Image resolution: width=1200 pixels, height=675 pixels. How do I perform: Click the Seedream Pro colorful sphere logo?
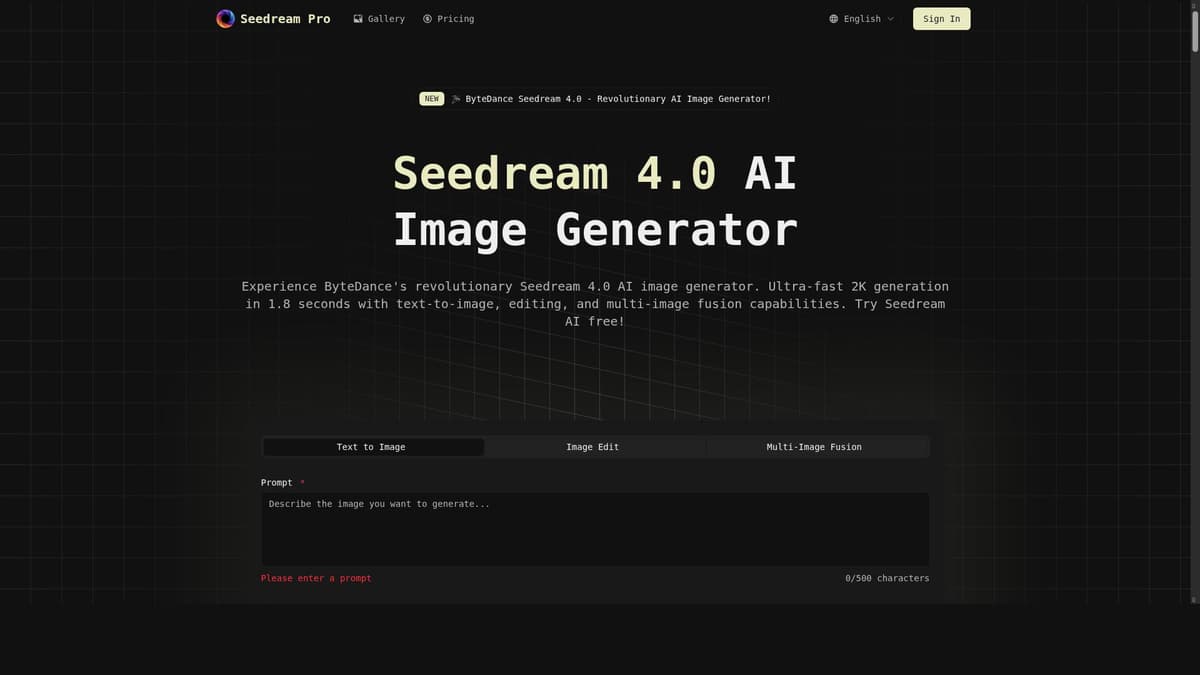(225, 18)
